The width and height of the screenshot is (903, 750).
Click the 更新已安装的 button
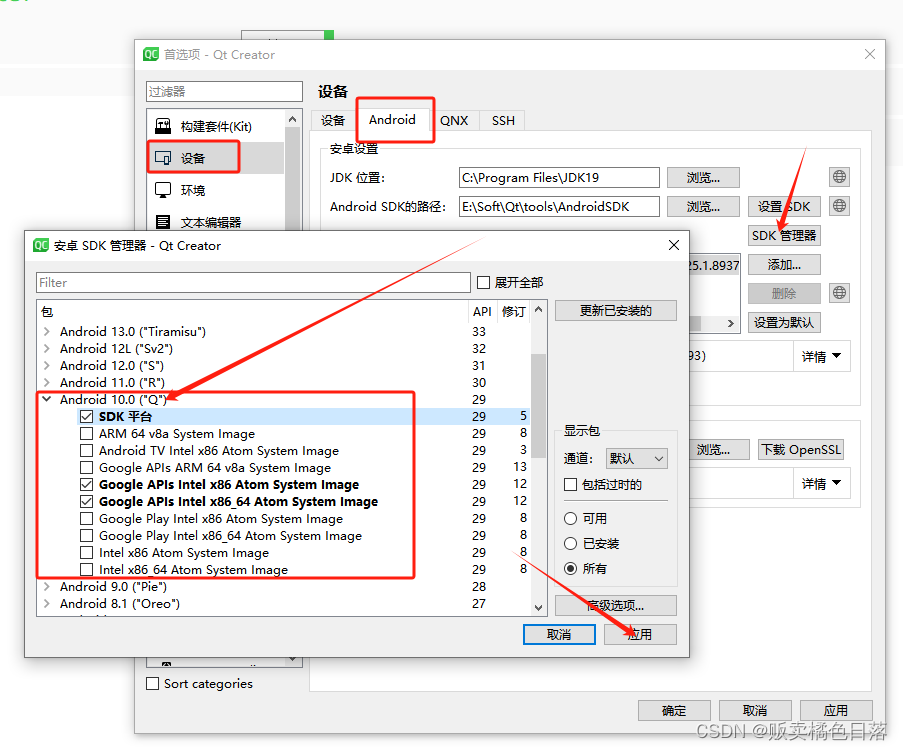tap(615, 310)
